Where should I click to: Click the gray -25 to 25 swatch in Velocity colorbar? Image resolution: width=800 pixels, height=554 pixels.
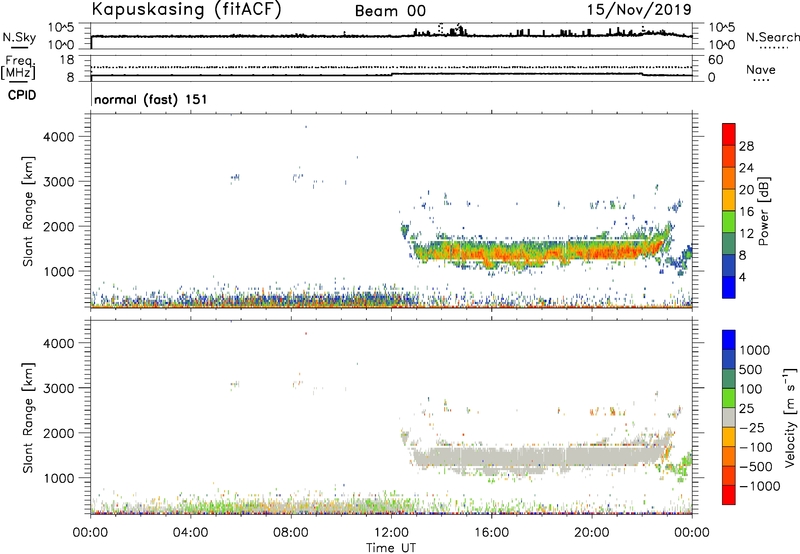point(729,417)
